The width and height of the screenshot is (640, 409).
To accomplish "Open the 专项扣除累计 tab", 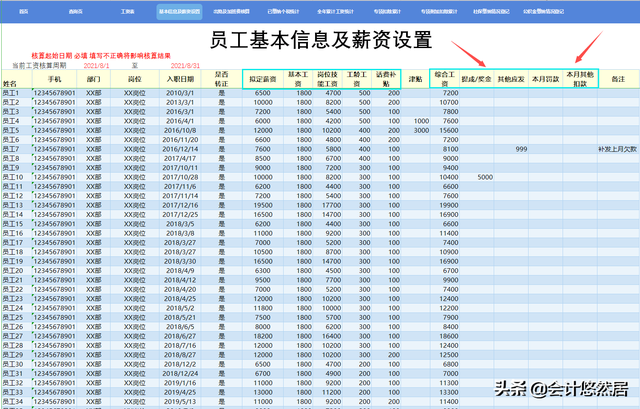I will pos(387,11).
